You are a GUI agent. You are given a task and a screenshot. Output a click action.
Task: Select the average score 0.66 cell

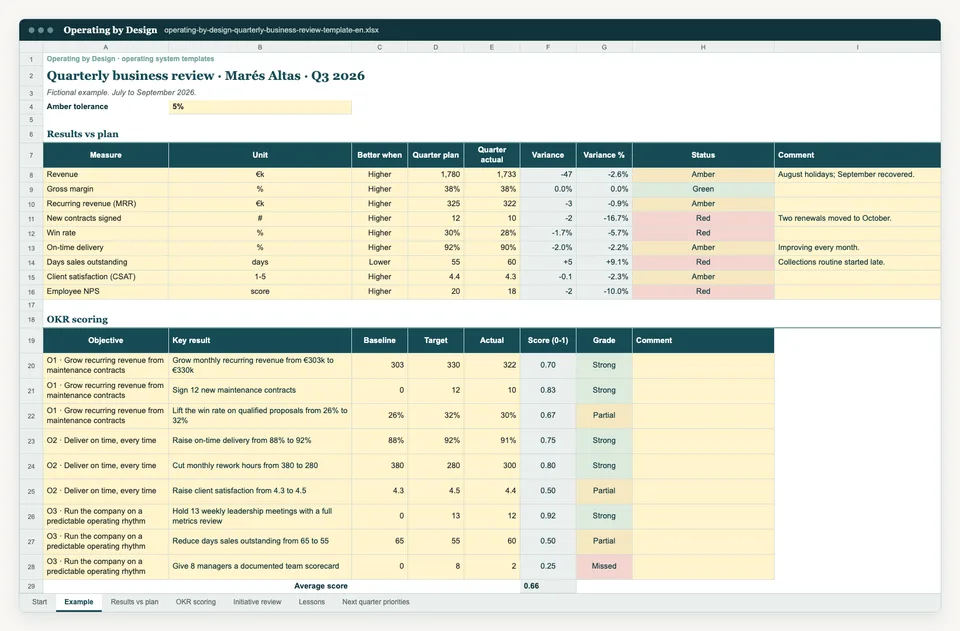[548, 586]
